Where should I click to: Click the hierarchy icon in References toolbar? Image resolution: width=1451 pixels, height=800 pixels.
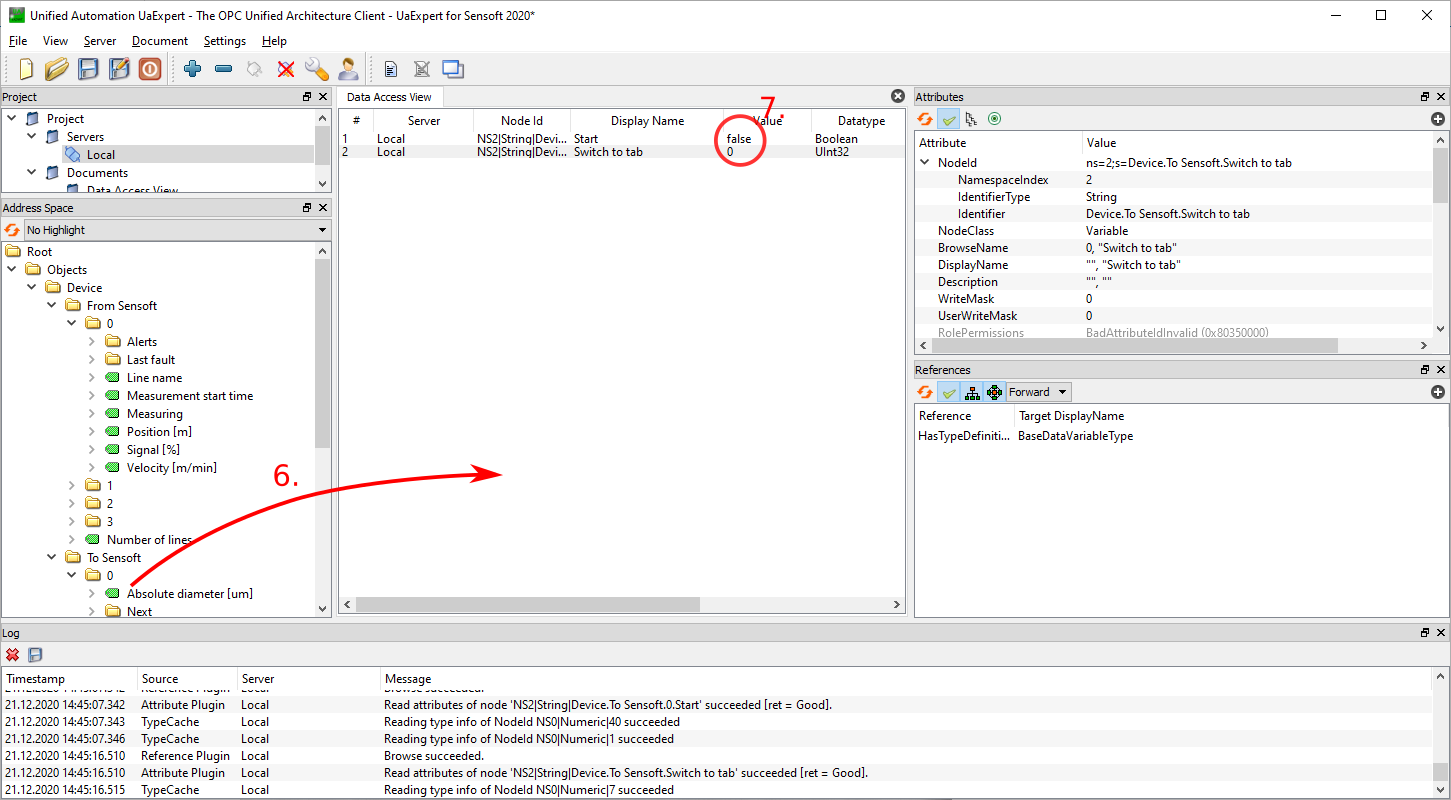pos(971,392)
